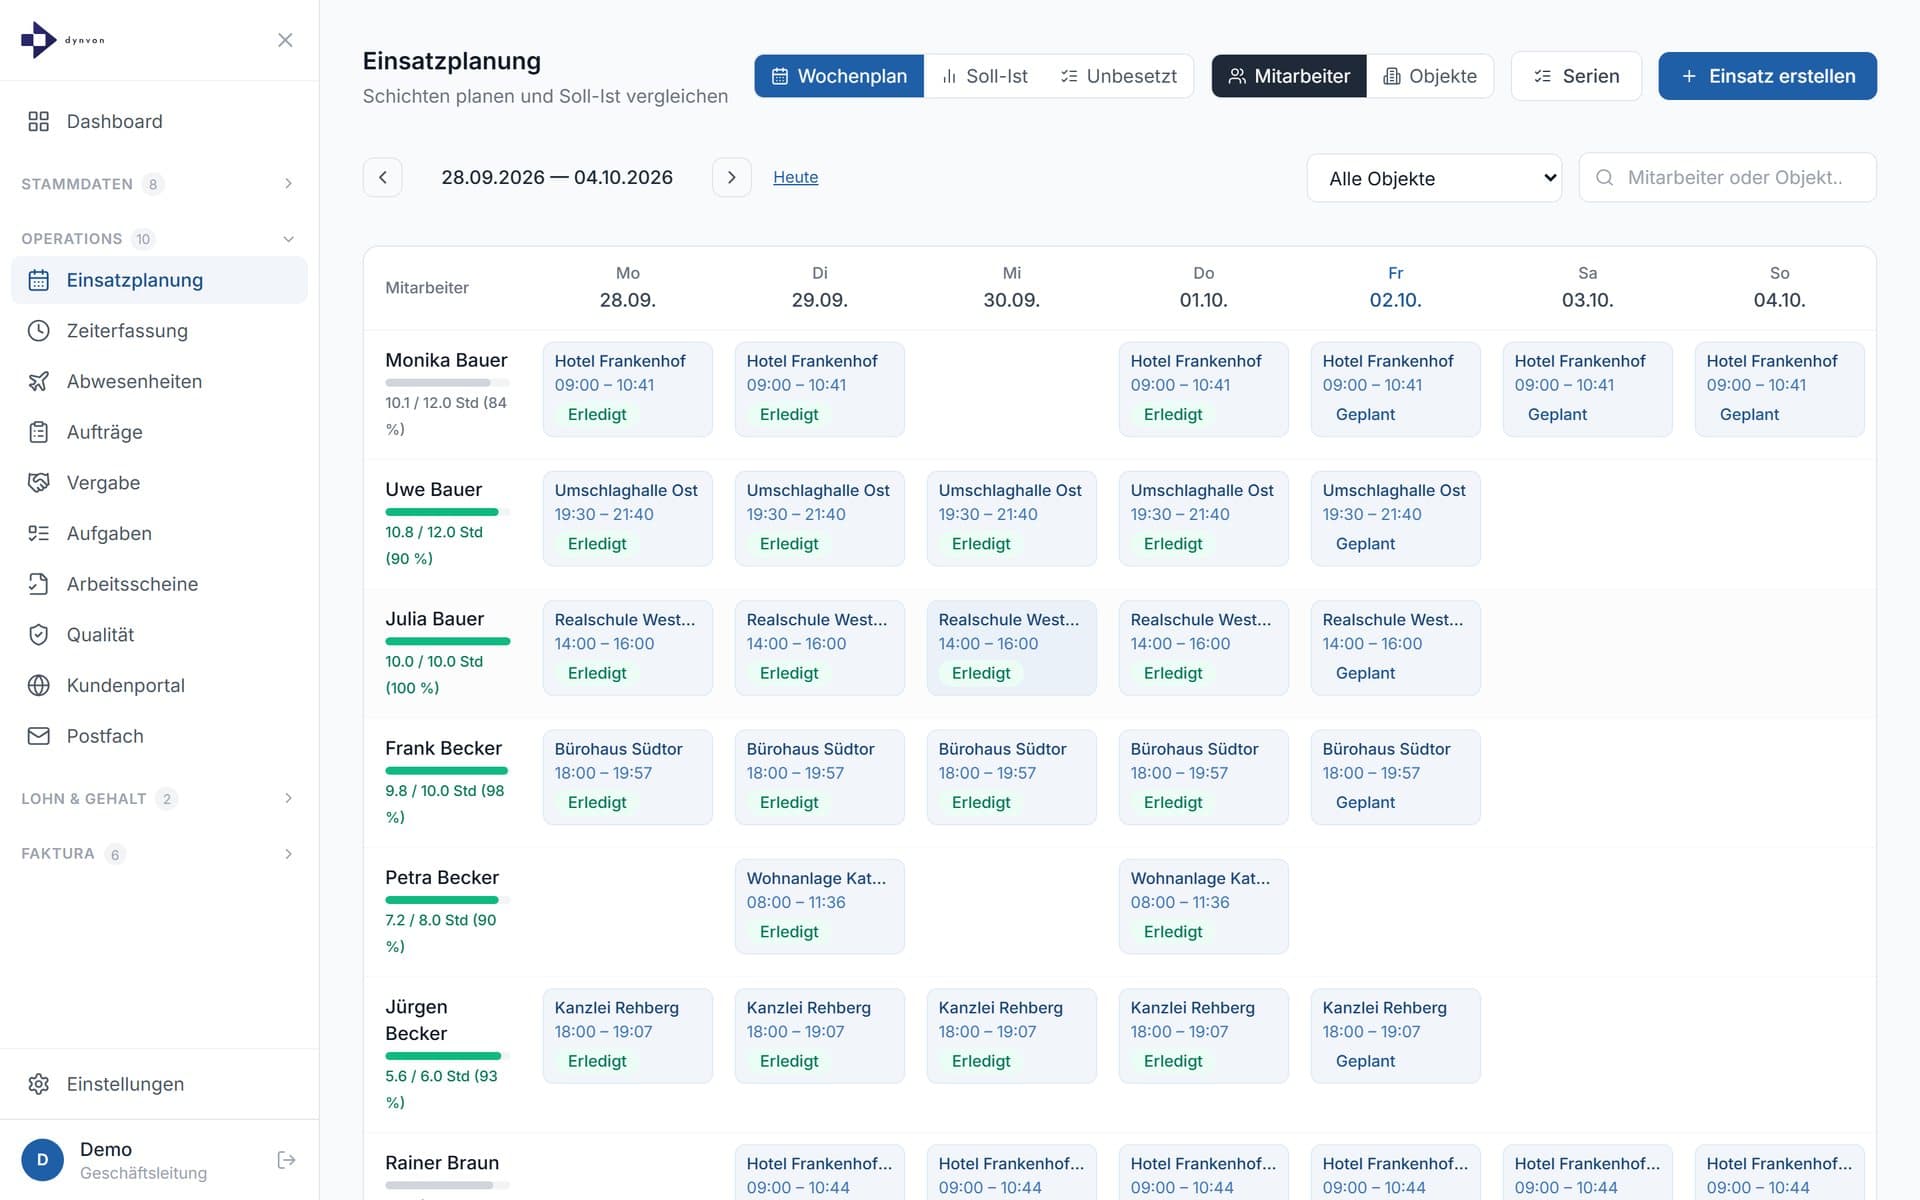Go to the next week
The image size is (1920, 1200).
[731, 177]
